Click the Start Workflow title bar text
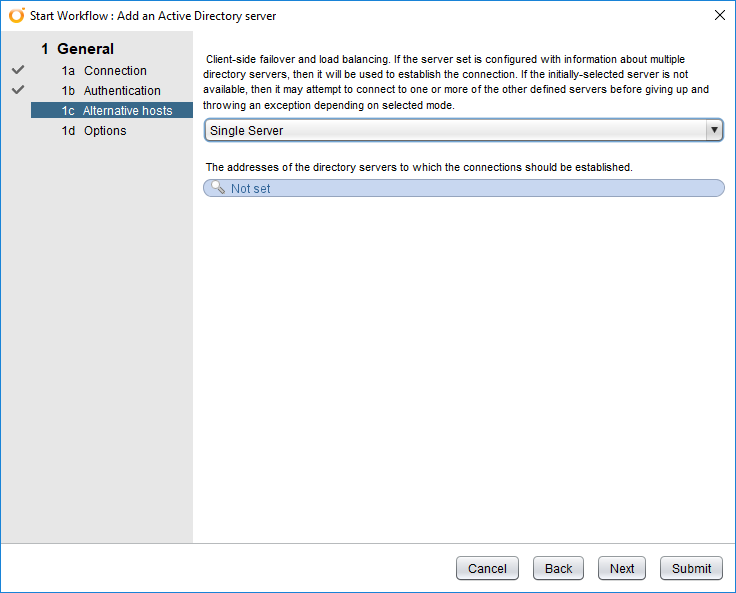Viewport: 736px width, 593px height. tap(153, 16)
